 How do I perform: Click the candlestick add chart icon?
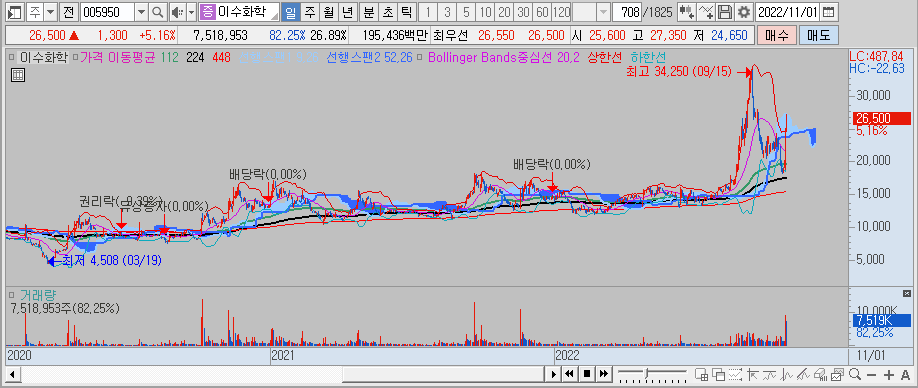(687, 12)
